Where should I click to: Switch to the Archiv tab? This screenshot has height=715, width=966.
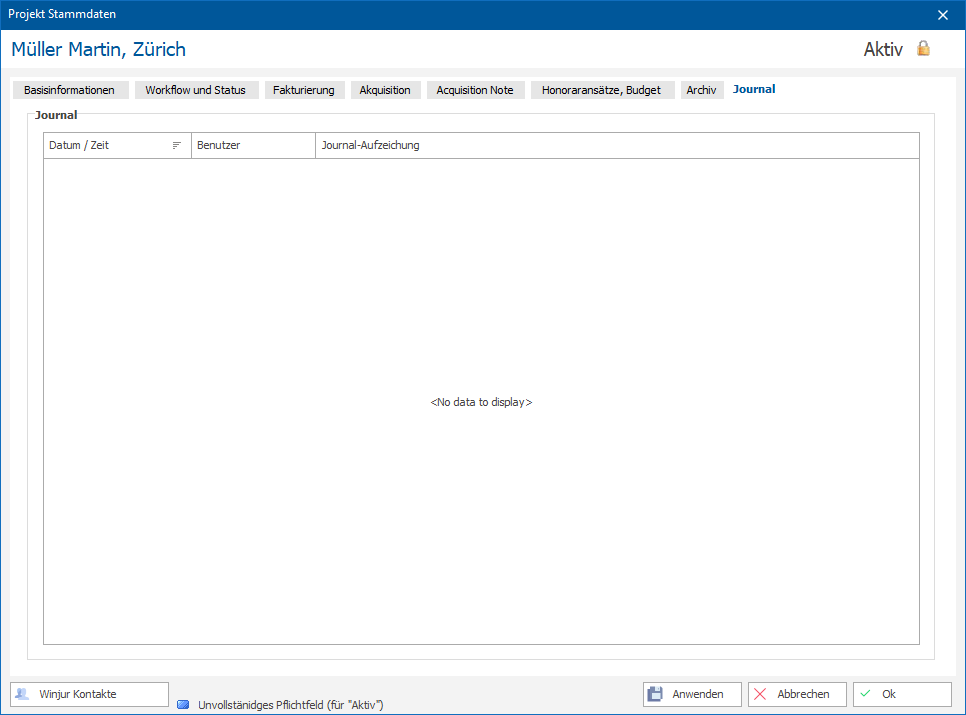702,90
